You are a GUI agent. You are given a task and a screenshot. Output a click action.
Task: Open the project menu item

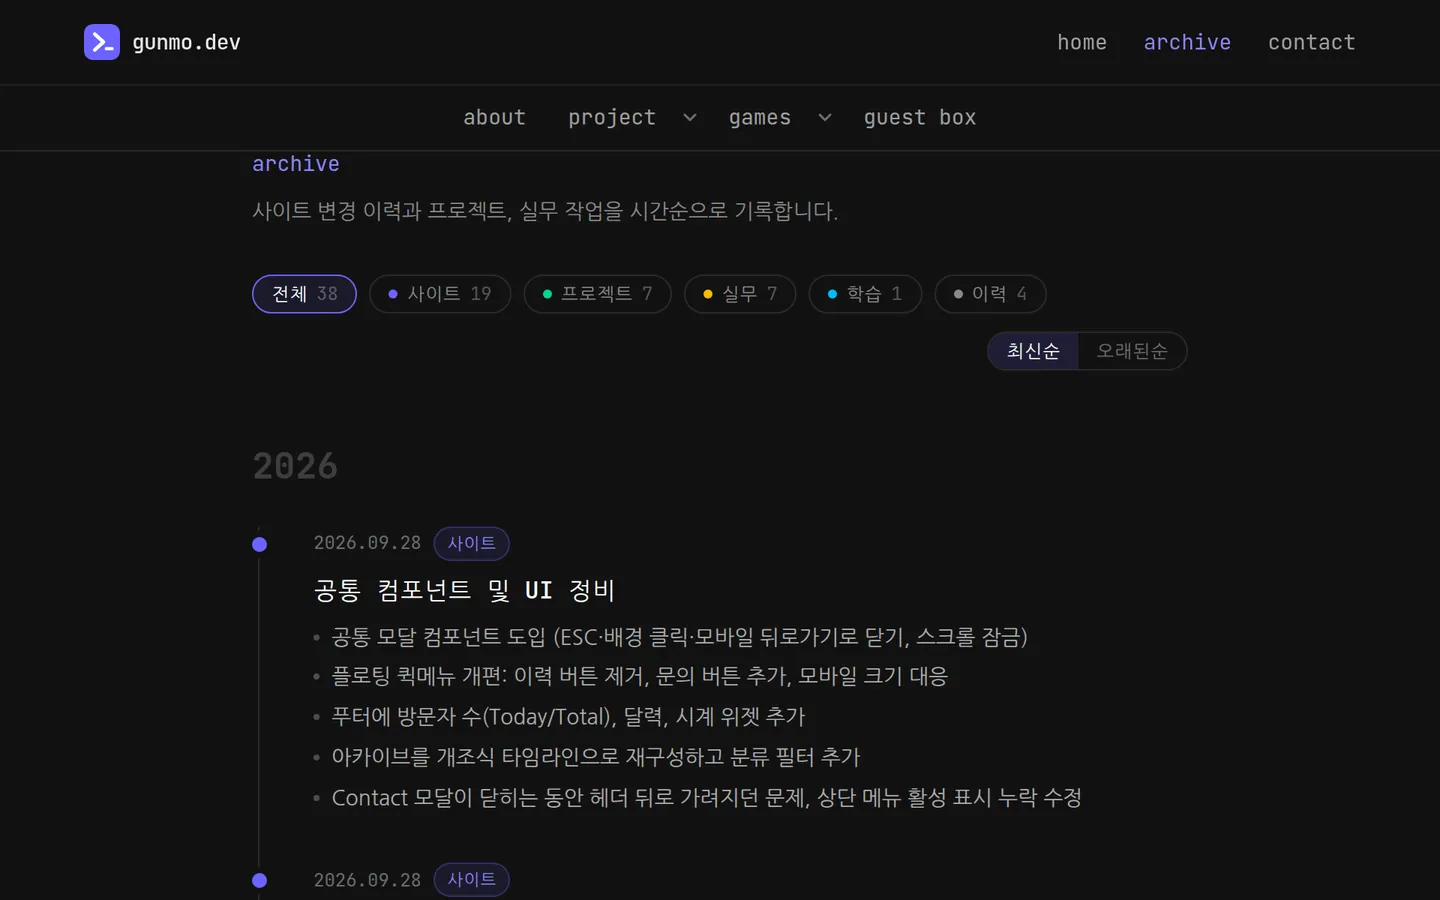(612, 117)
